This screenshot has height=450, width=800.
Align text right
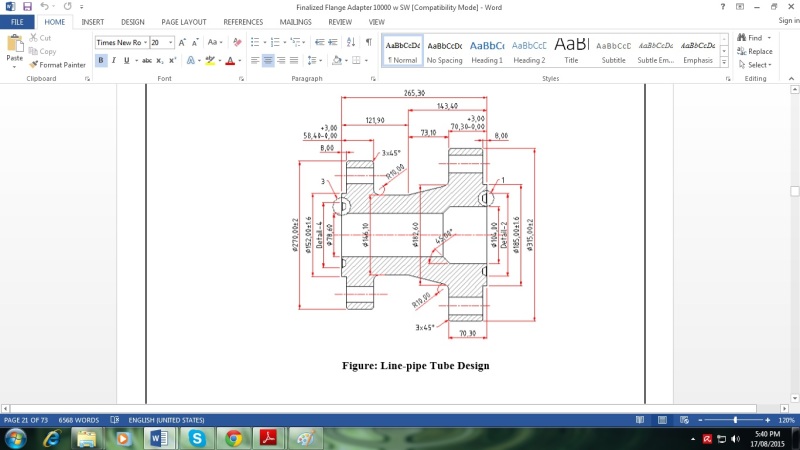tap(281, 60)
